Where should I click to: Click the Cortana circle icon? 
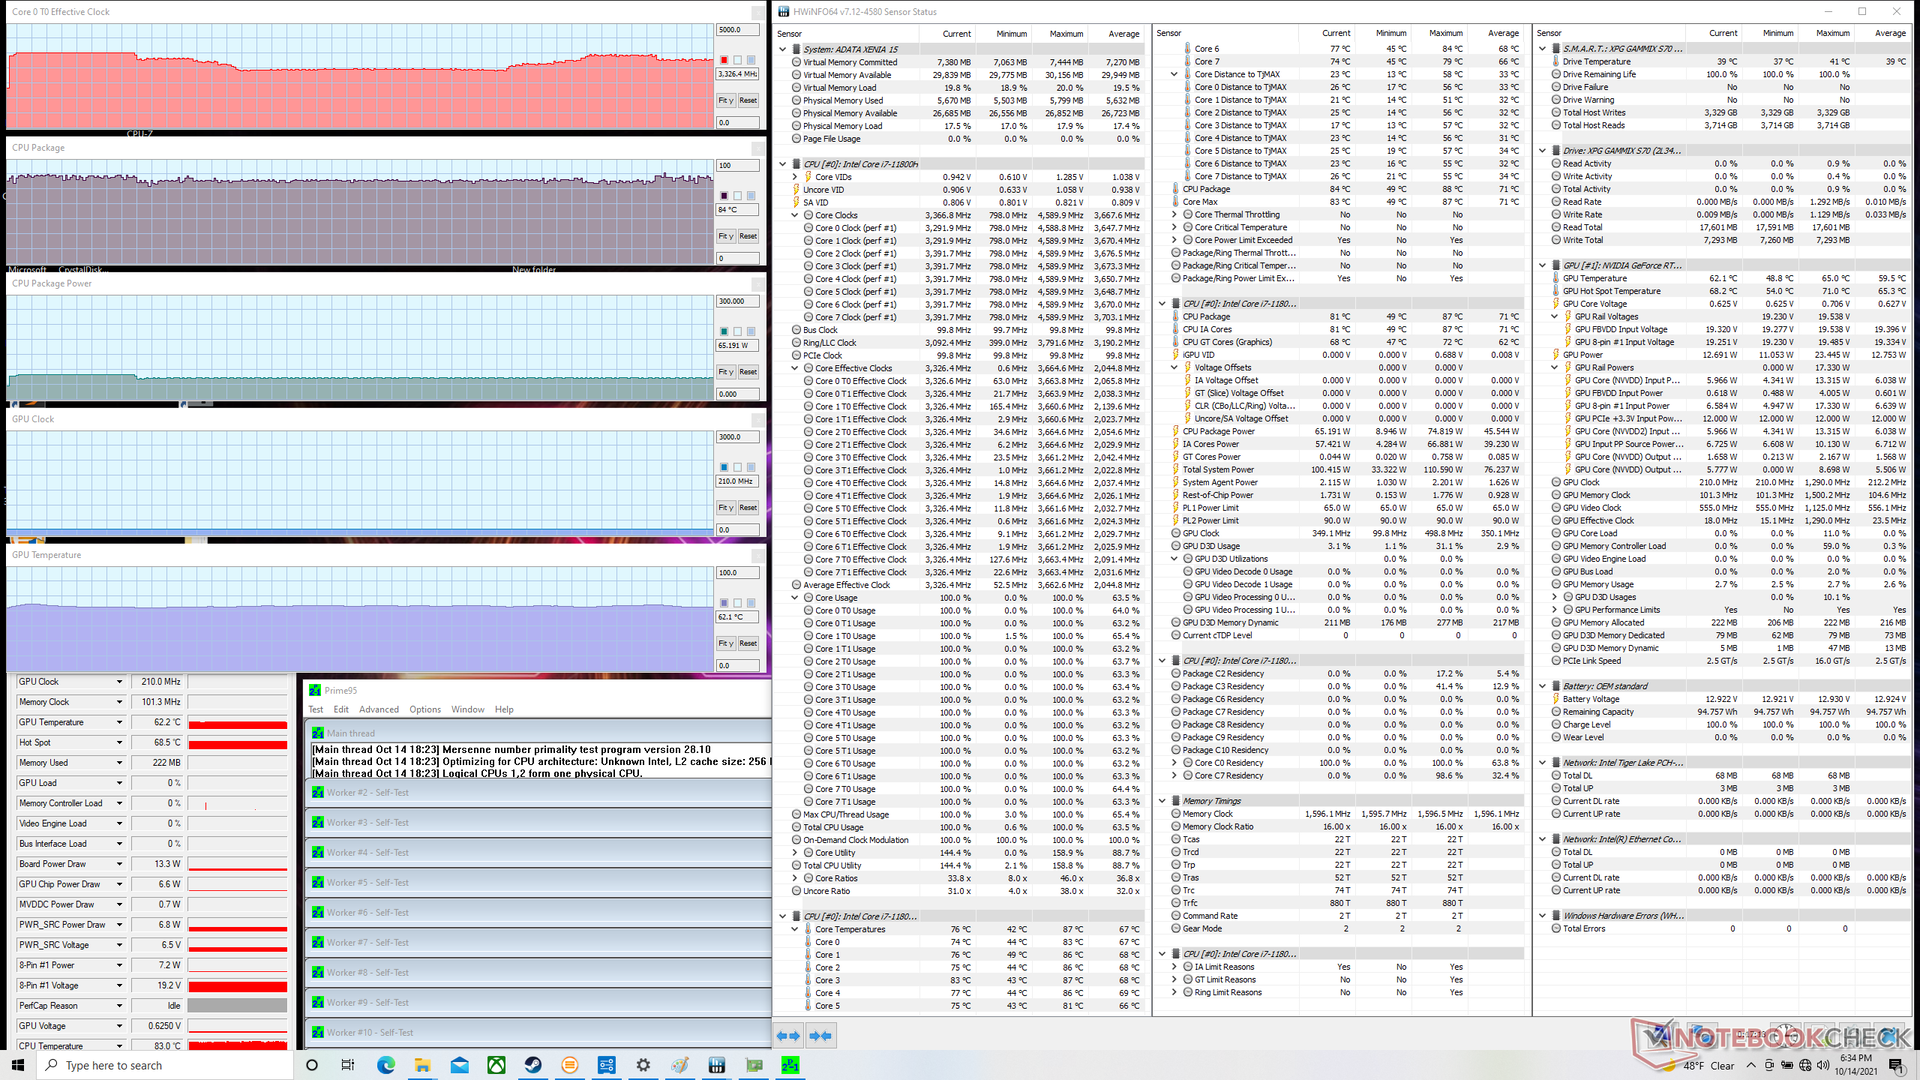pyautogui.click(x=311, y=1065)
